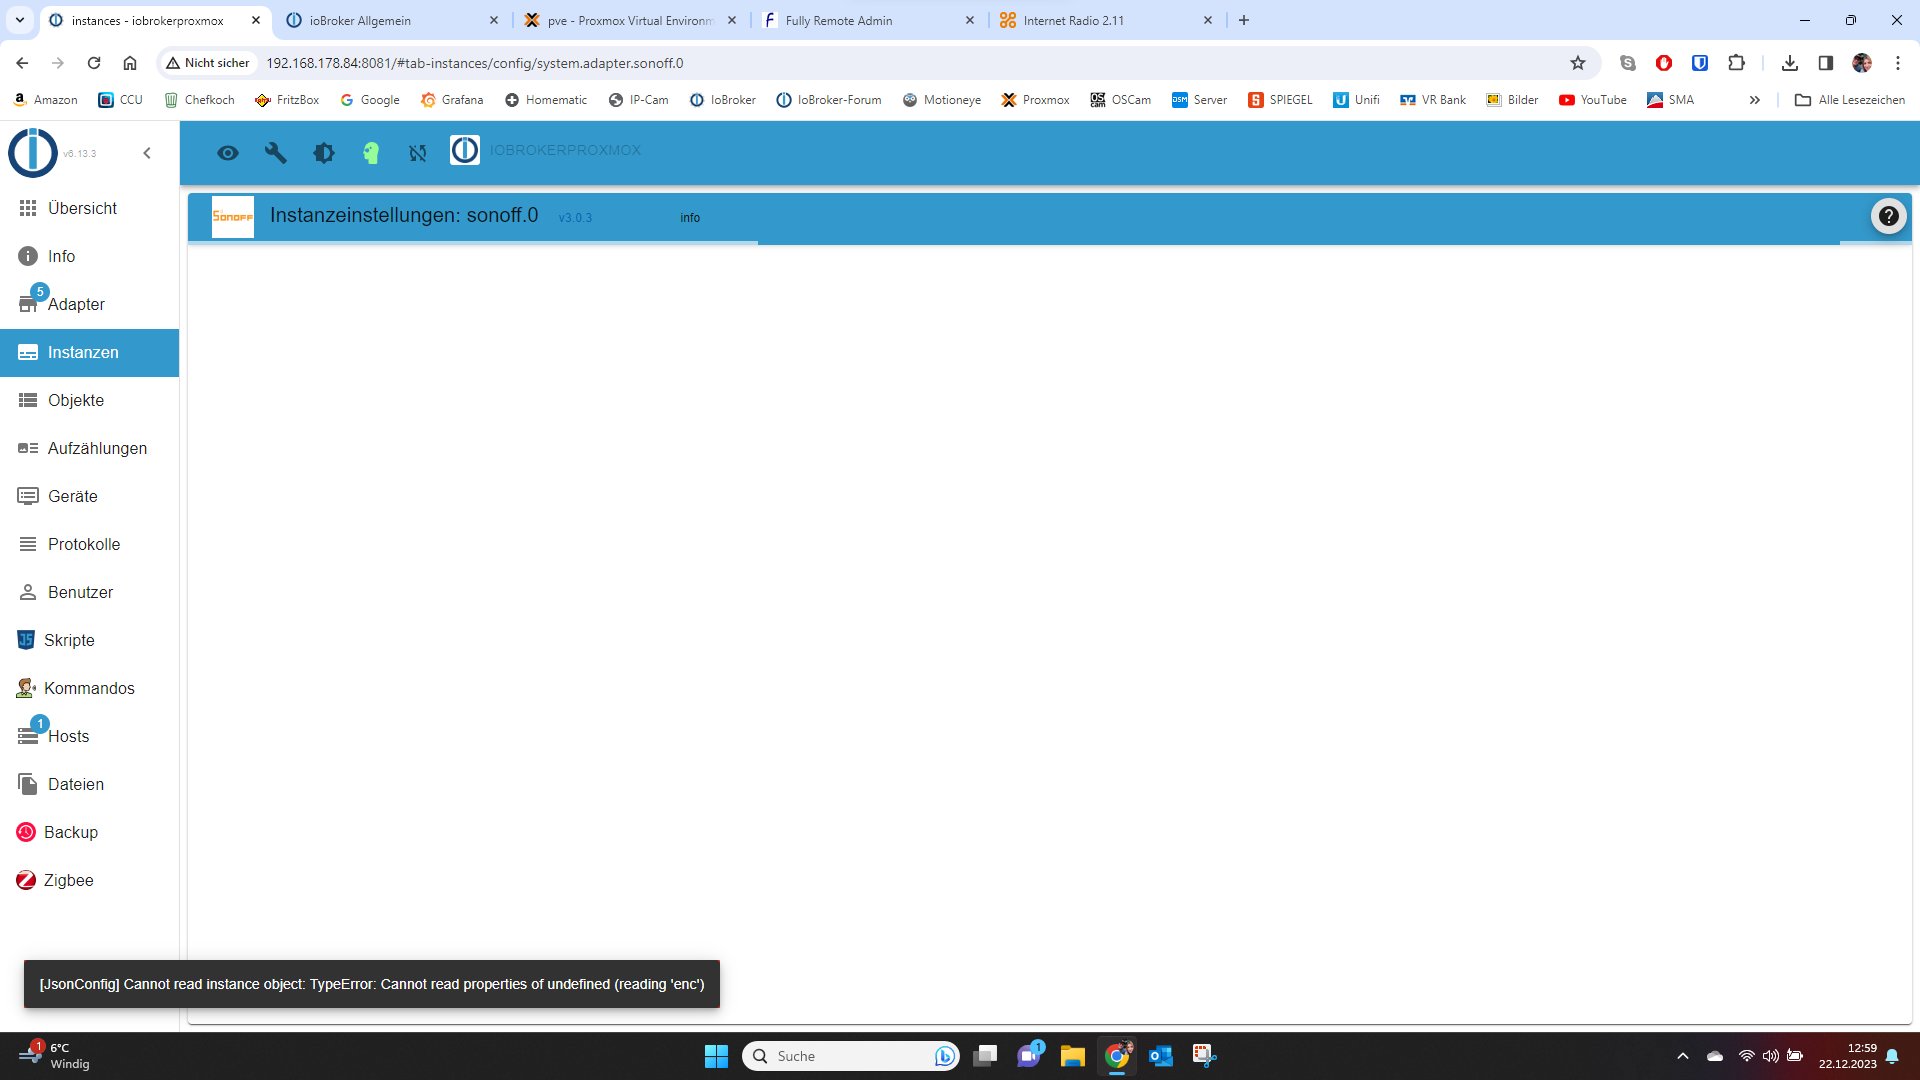1920x1080 pixels.
Task: Open Windows Start menu
Action: click(x=716, y=1056)
